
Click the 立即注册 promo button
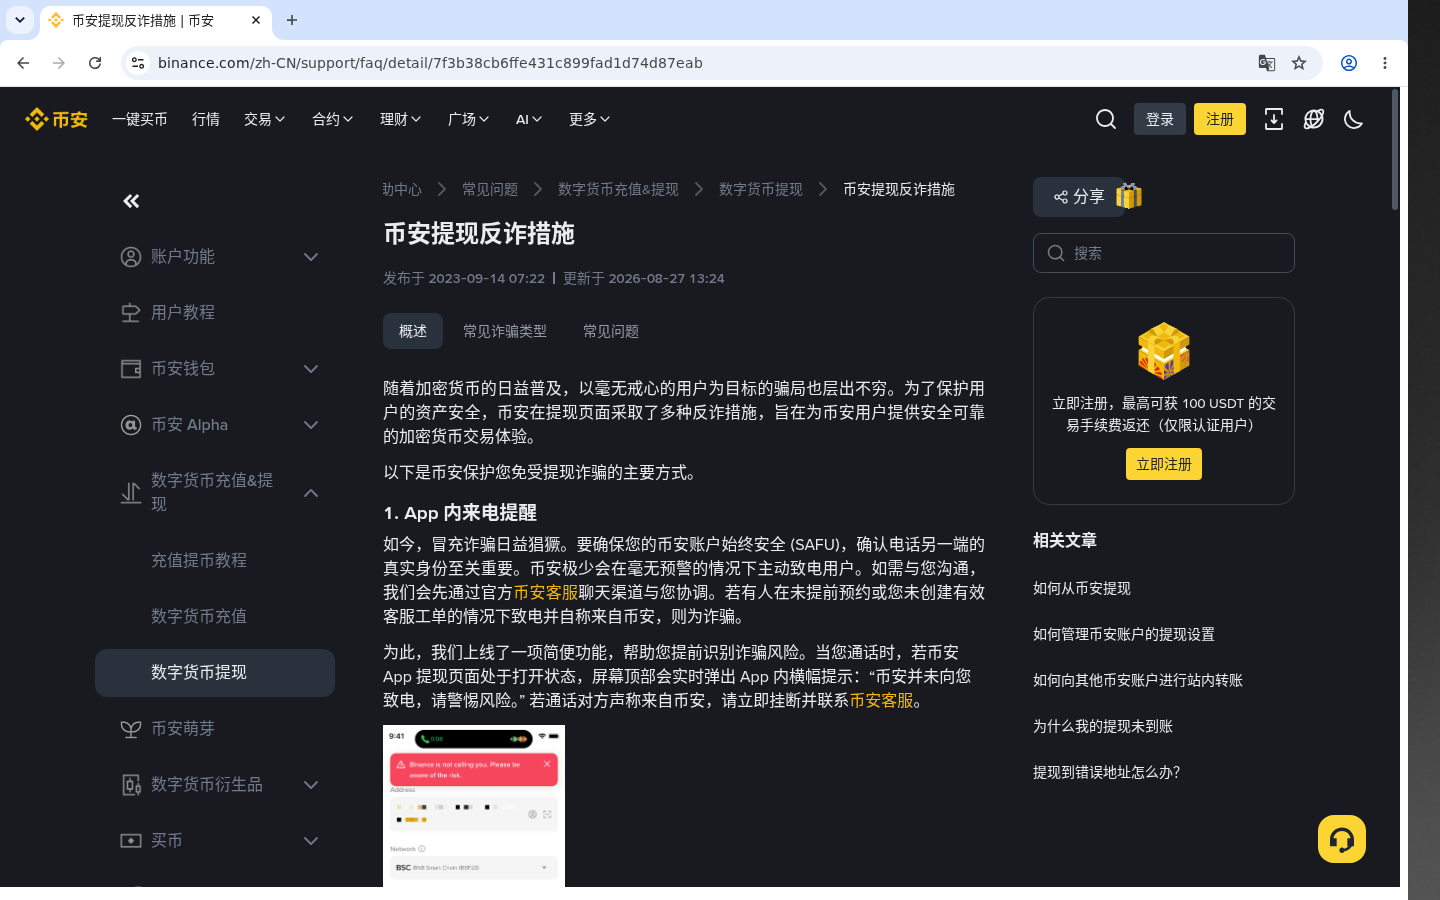1164,464
